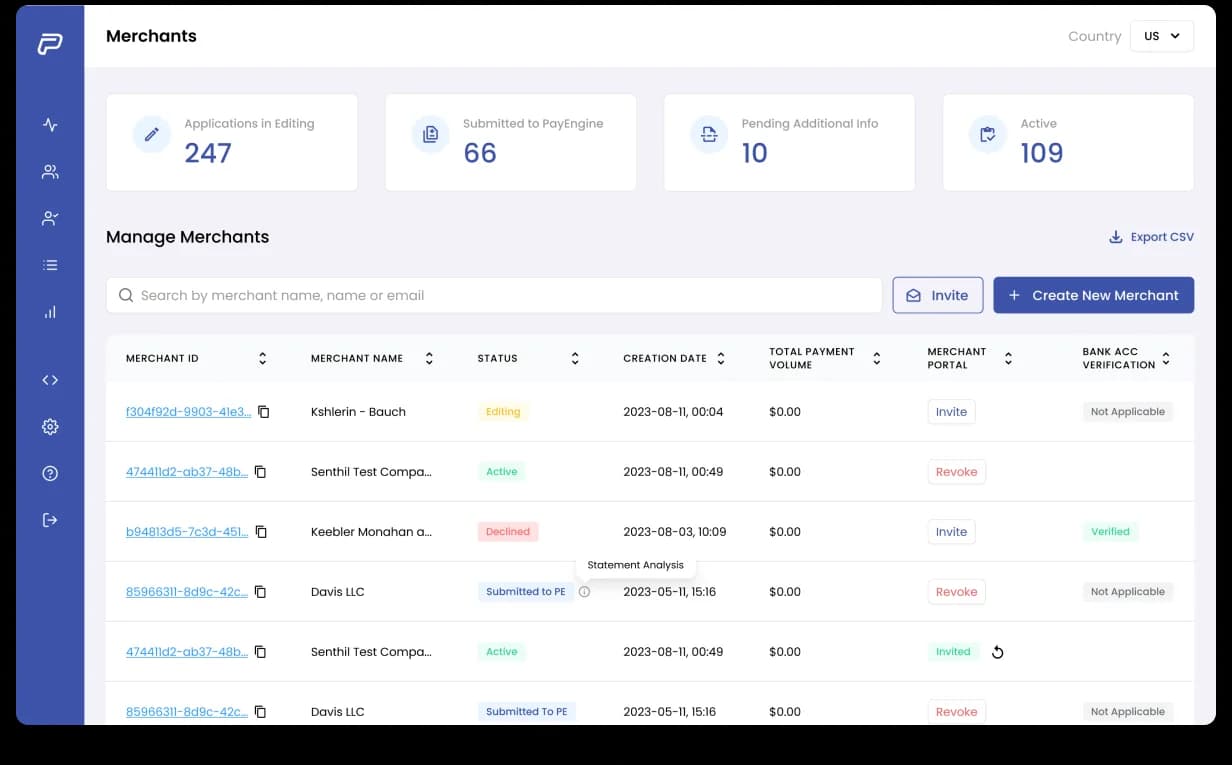This screenshot has width=1232, height=765.
Task: Open the activity pulse sidebar icon
Action: (50, 125)
